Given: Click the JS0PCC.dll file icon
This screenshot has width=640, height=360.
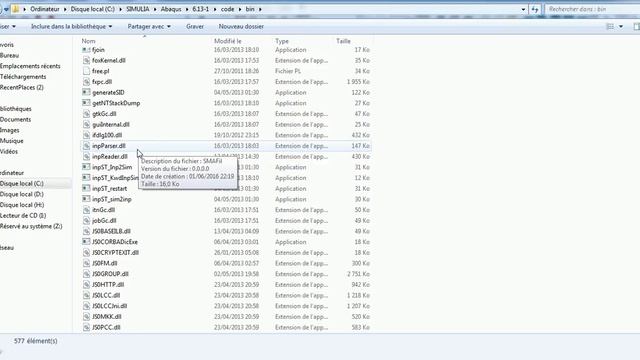Looking at the screenshot, I should 86,327.
